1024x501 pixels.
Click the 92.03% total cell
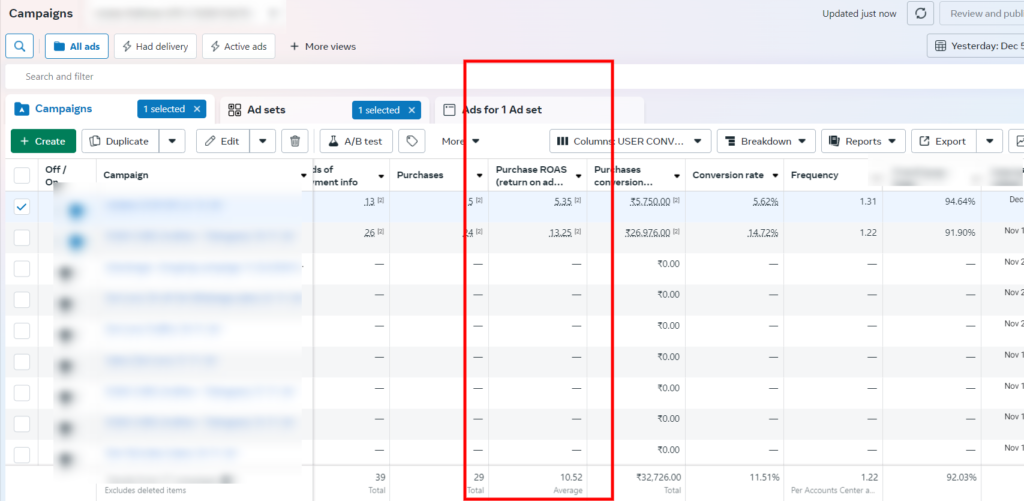(960, 477)
